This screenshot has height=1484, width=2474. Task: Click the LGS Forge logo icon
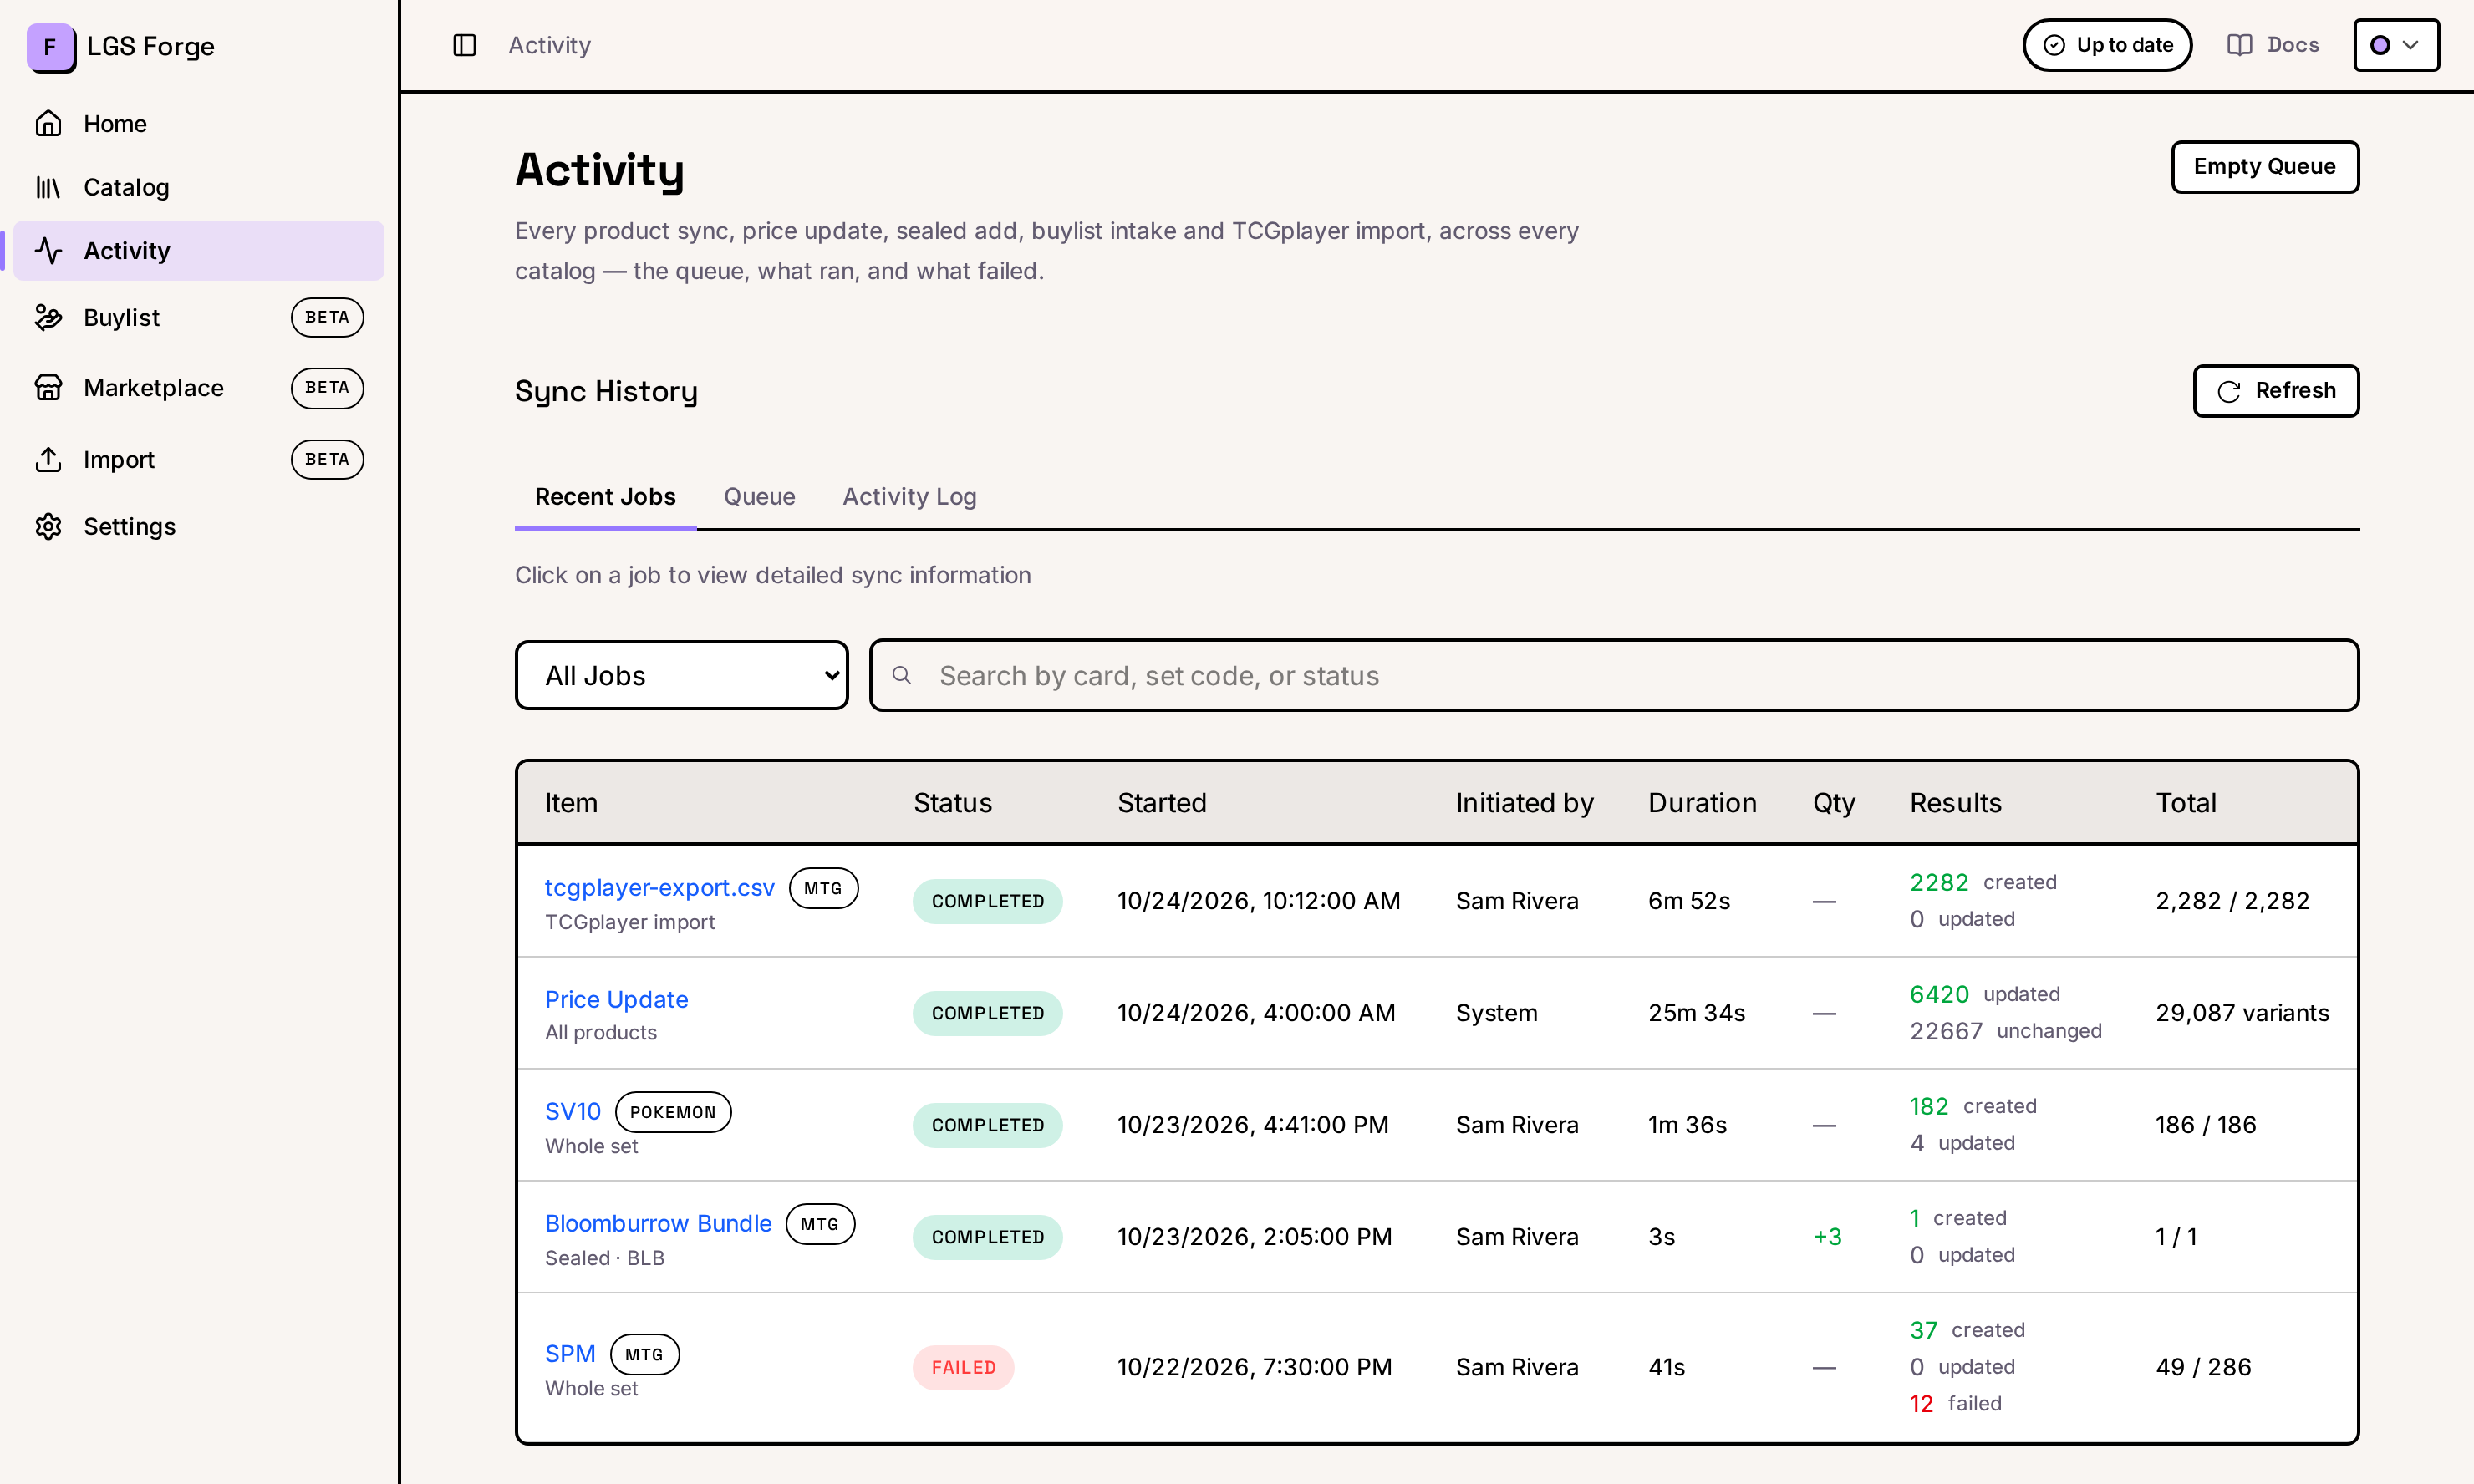point(50,47)
